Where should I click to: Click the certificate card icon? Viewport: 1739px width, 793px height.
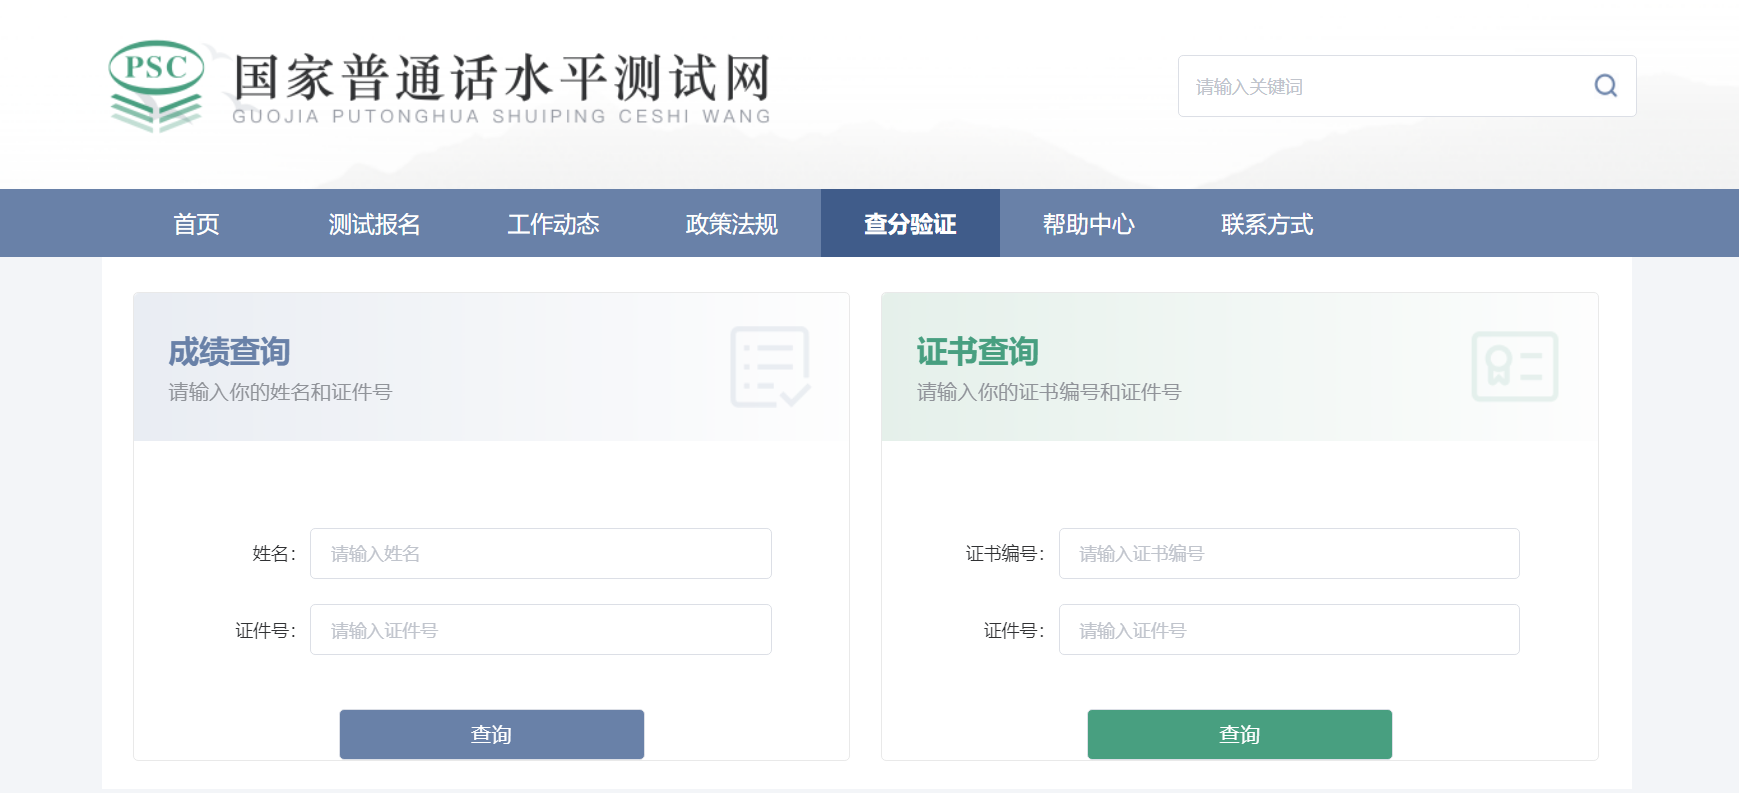(x=1514, y=367)
